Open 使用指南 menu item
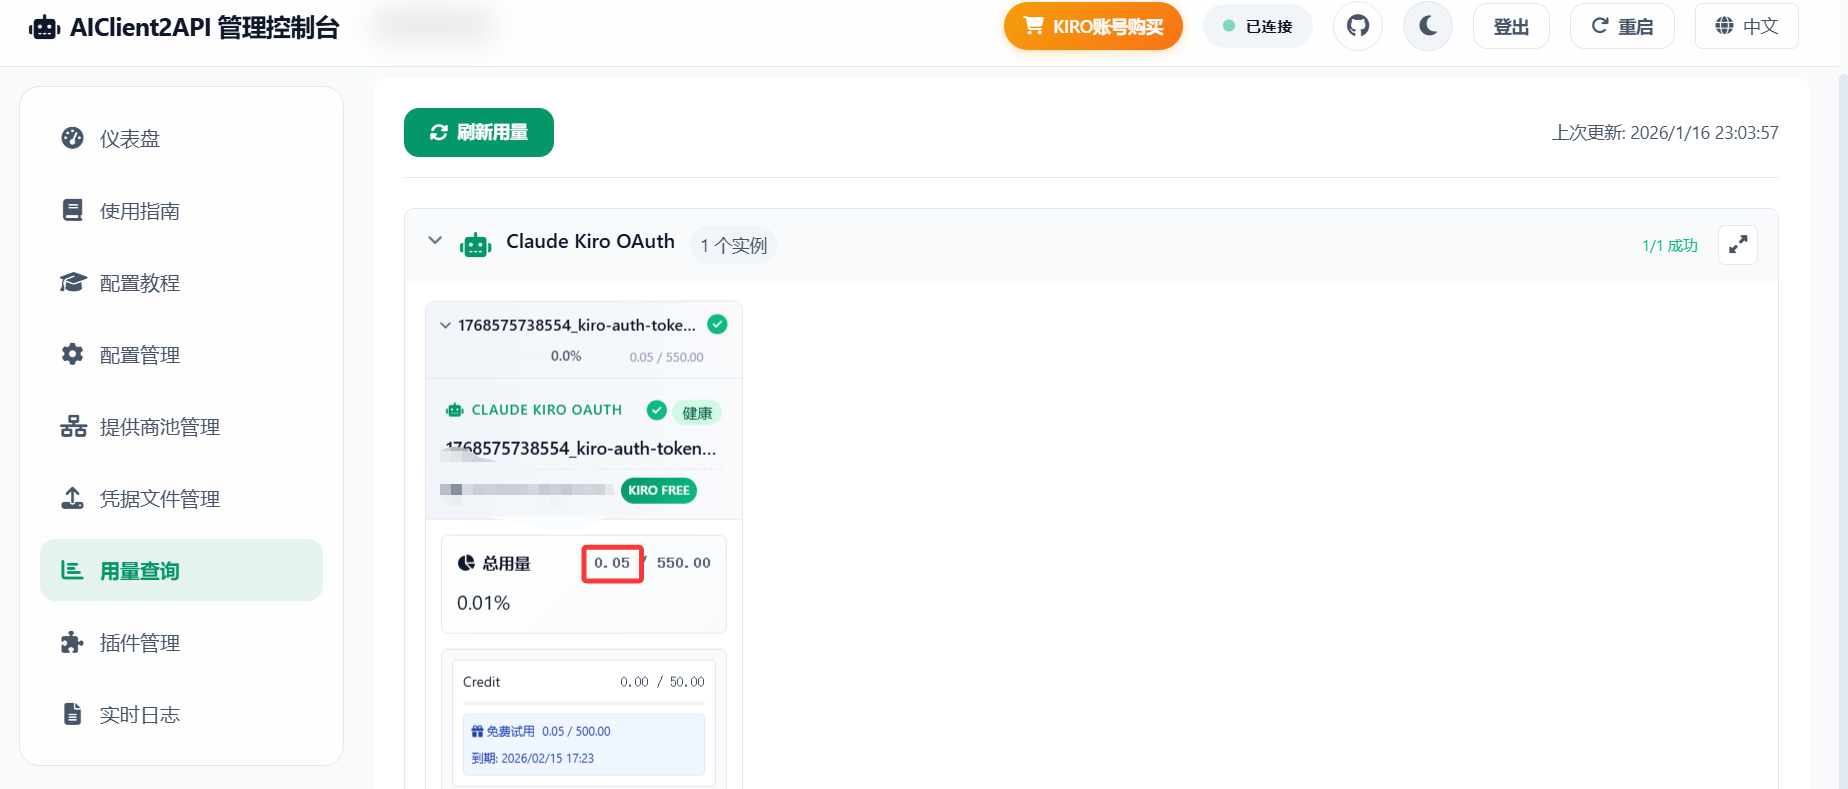Image resolution: width=1848 pixels, height=789 pixels. [181, 210]
